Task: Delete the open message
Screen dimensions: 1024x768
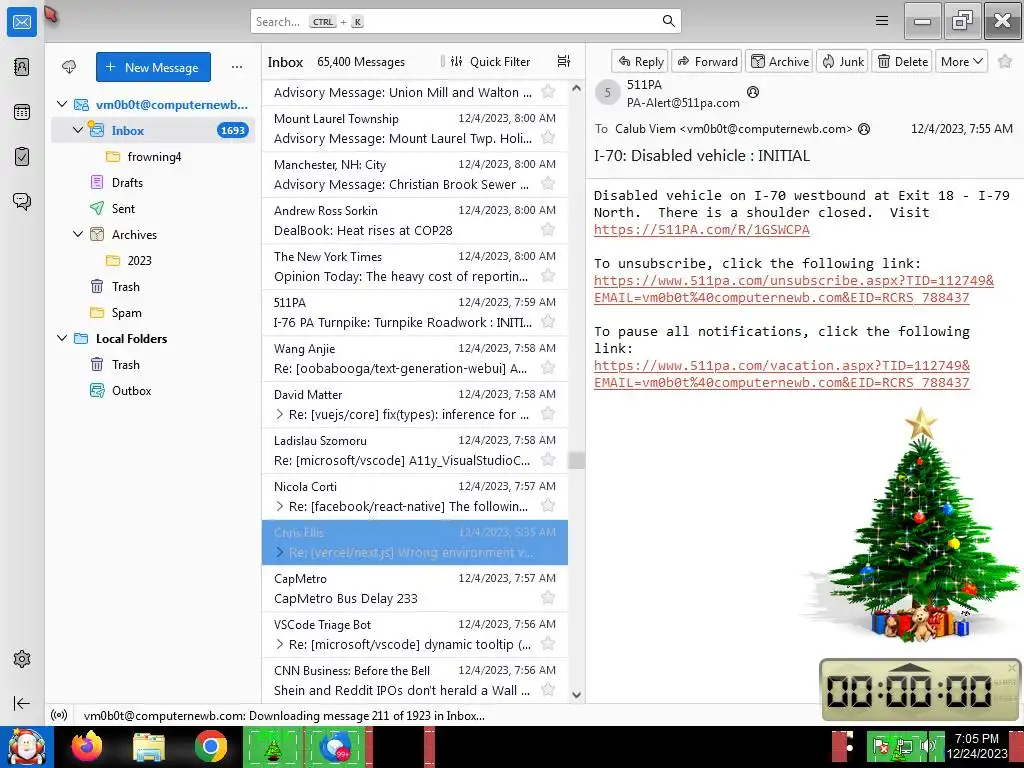Action: click(x=902, y=61)
